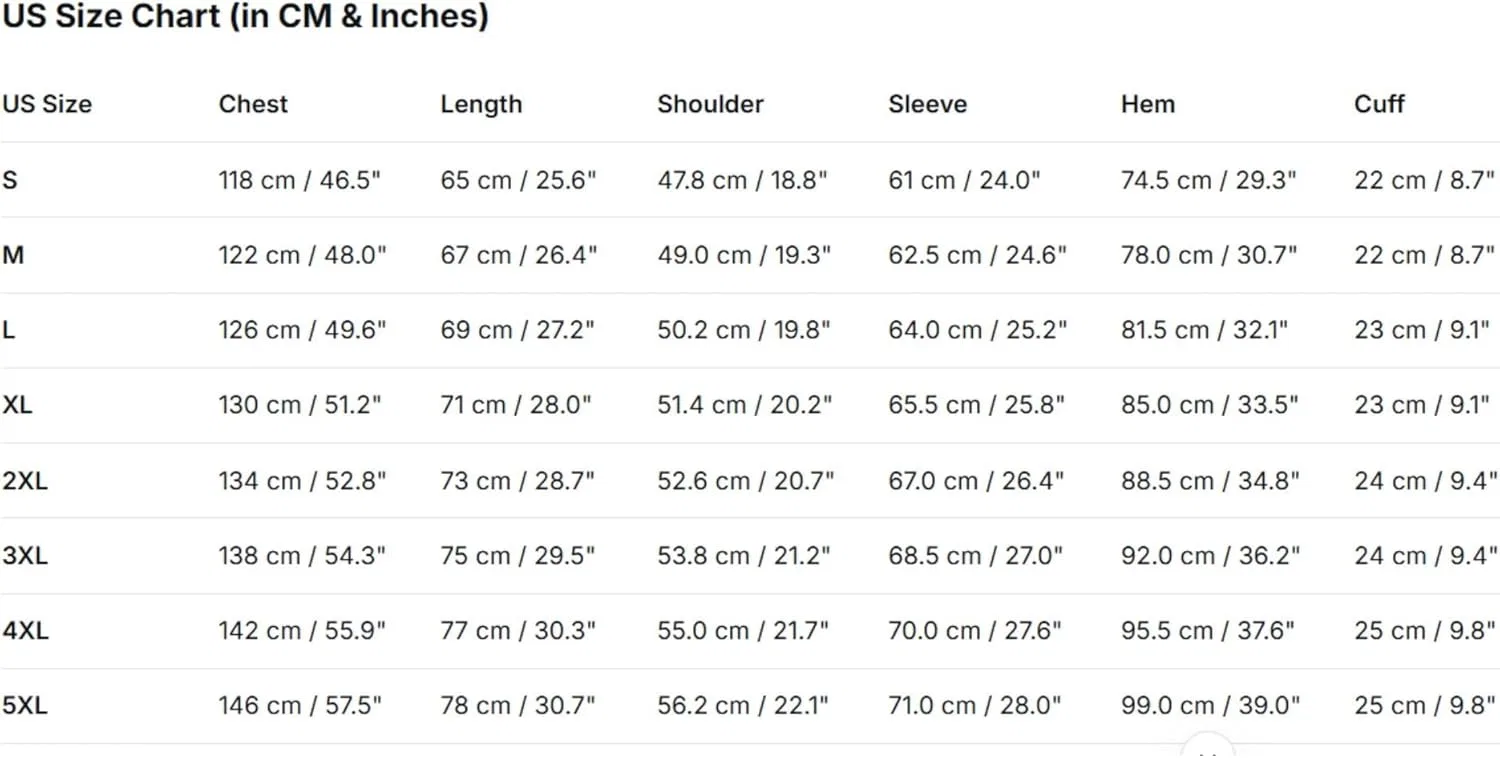Click length value 69 cm / 27.2"
The image size is (1500, 758).
click(517, 330)
